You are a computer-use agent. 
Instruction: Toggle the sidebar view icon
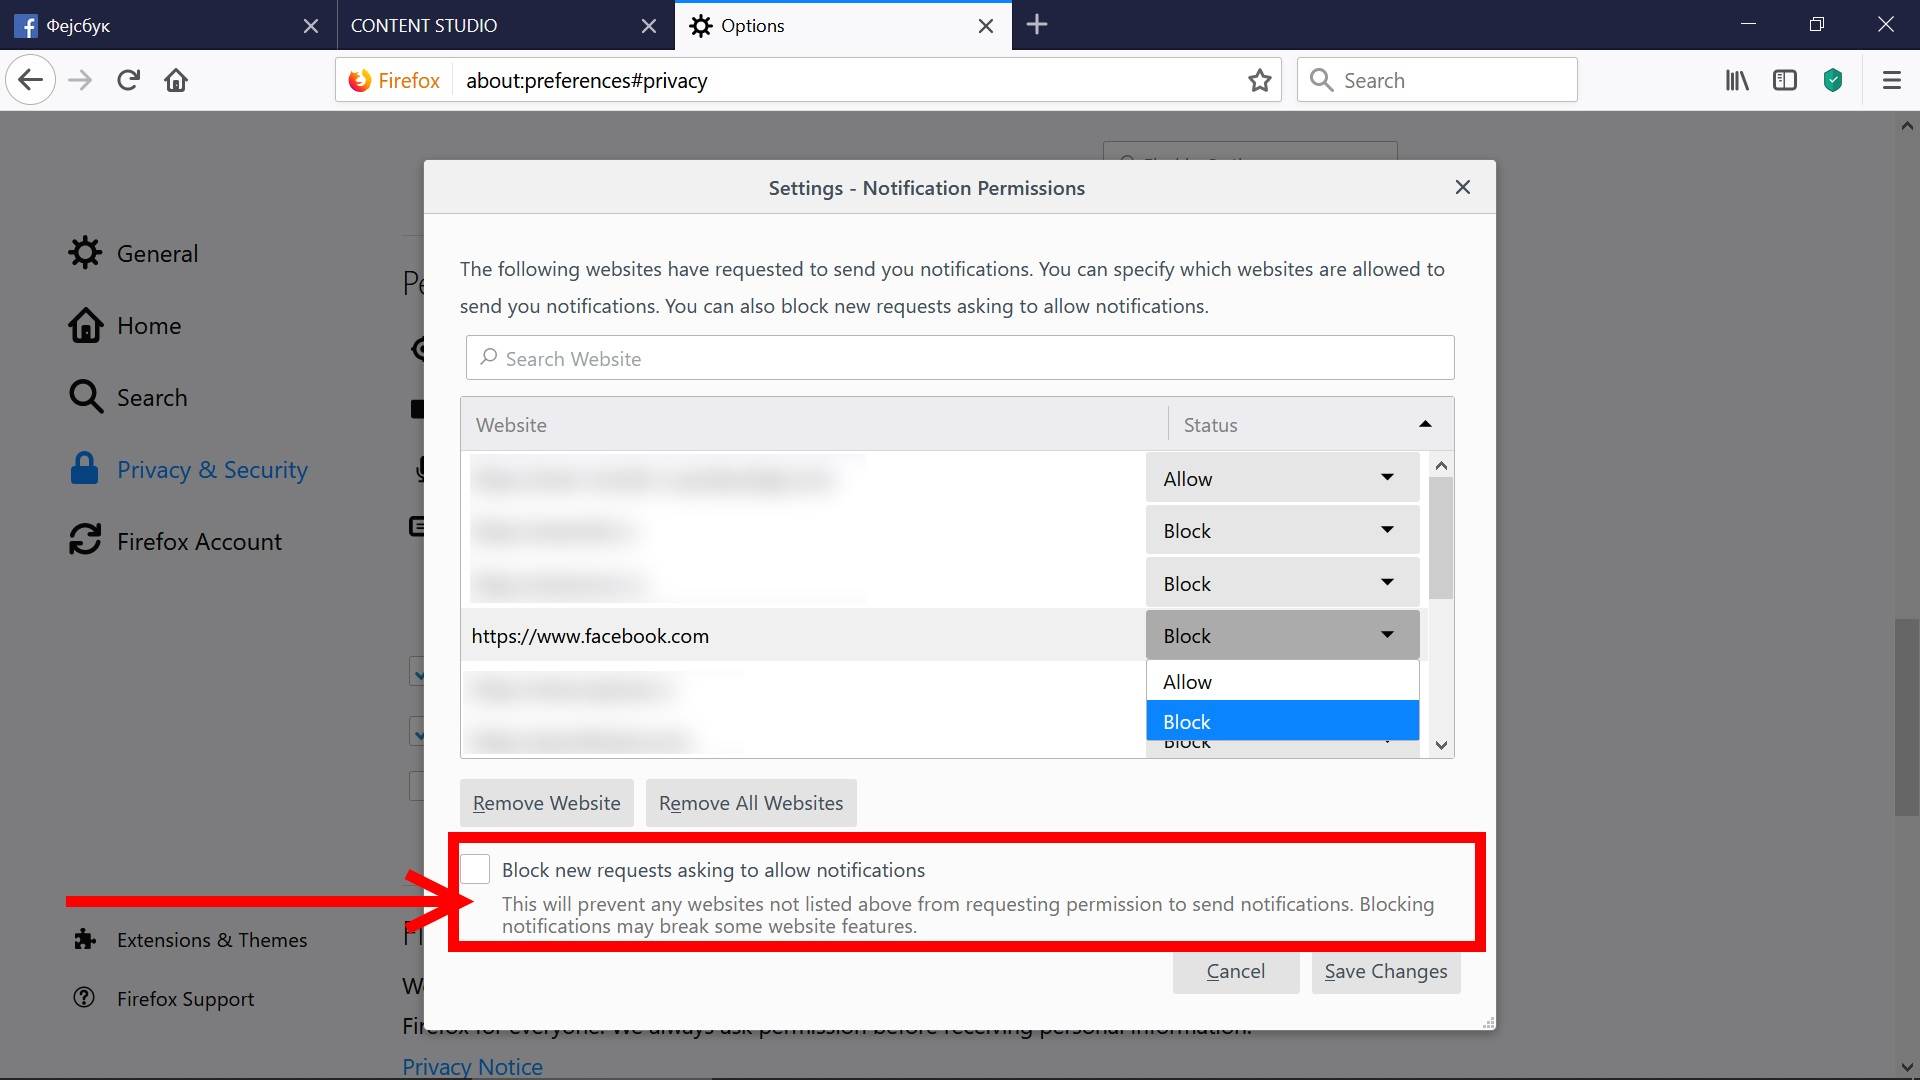point(1785,80)
